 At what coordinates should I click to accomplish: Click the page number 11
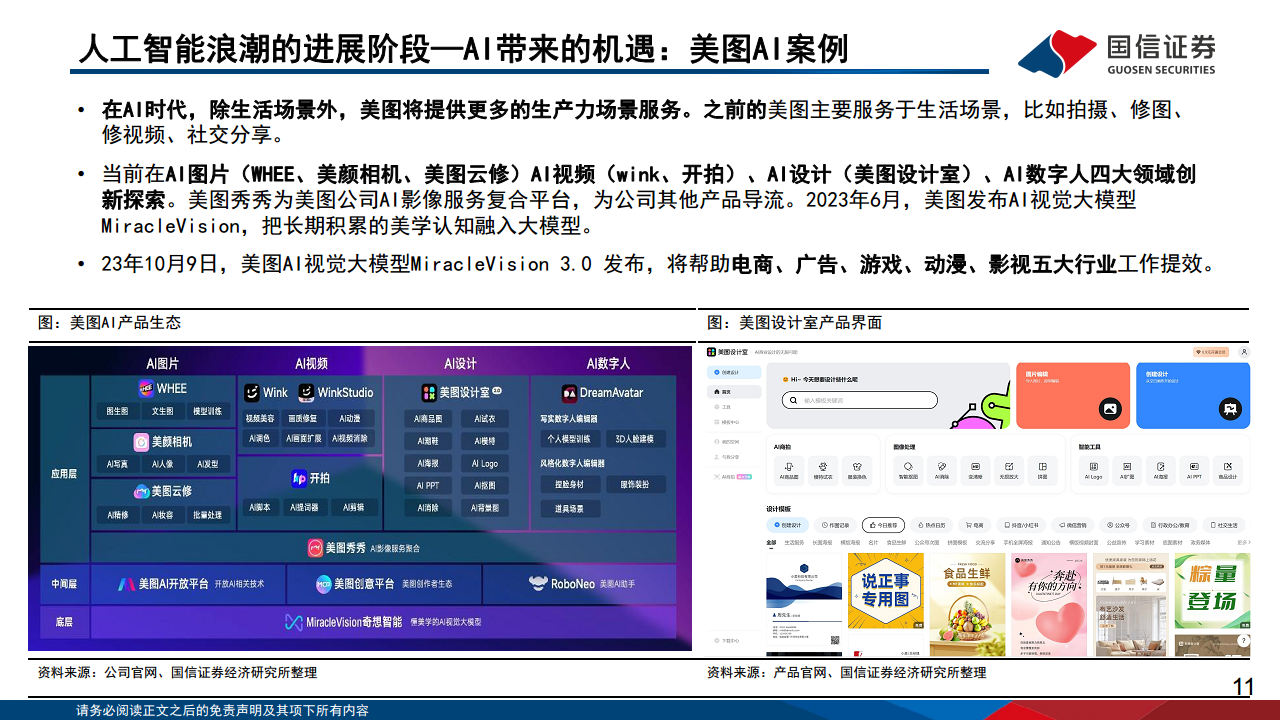pos(1243,687)
